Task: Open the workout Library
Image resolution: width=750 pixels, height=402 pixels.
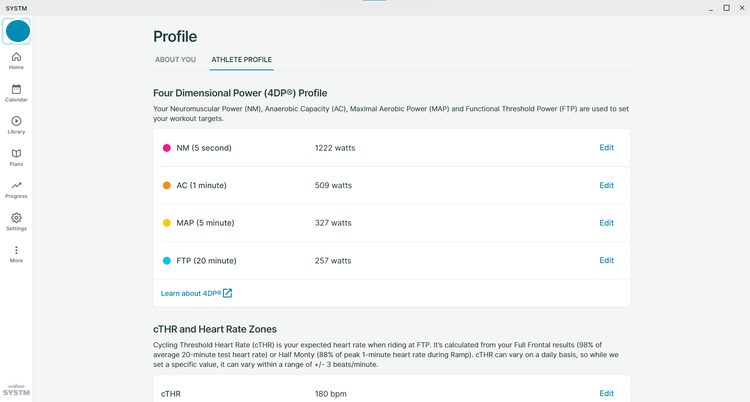Action: (x=16, y=125)
